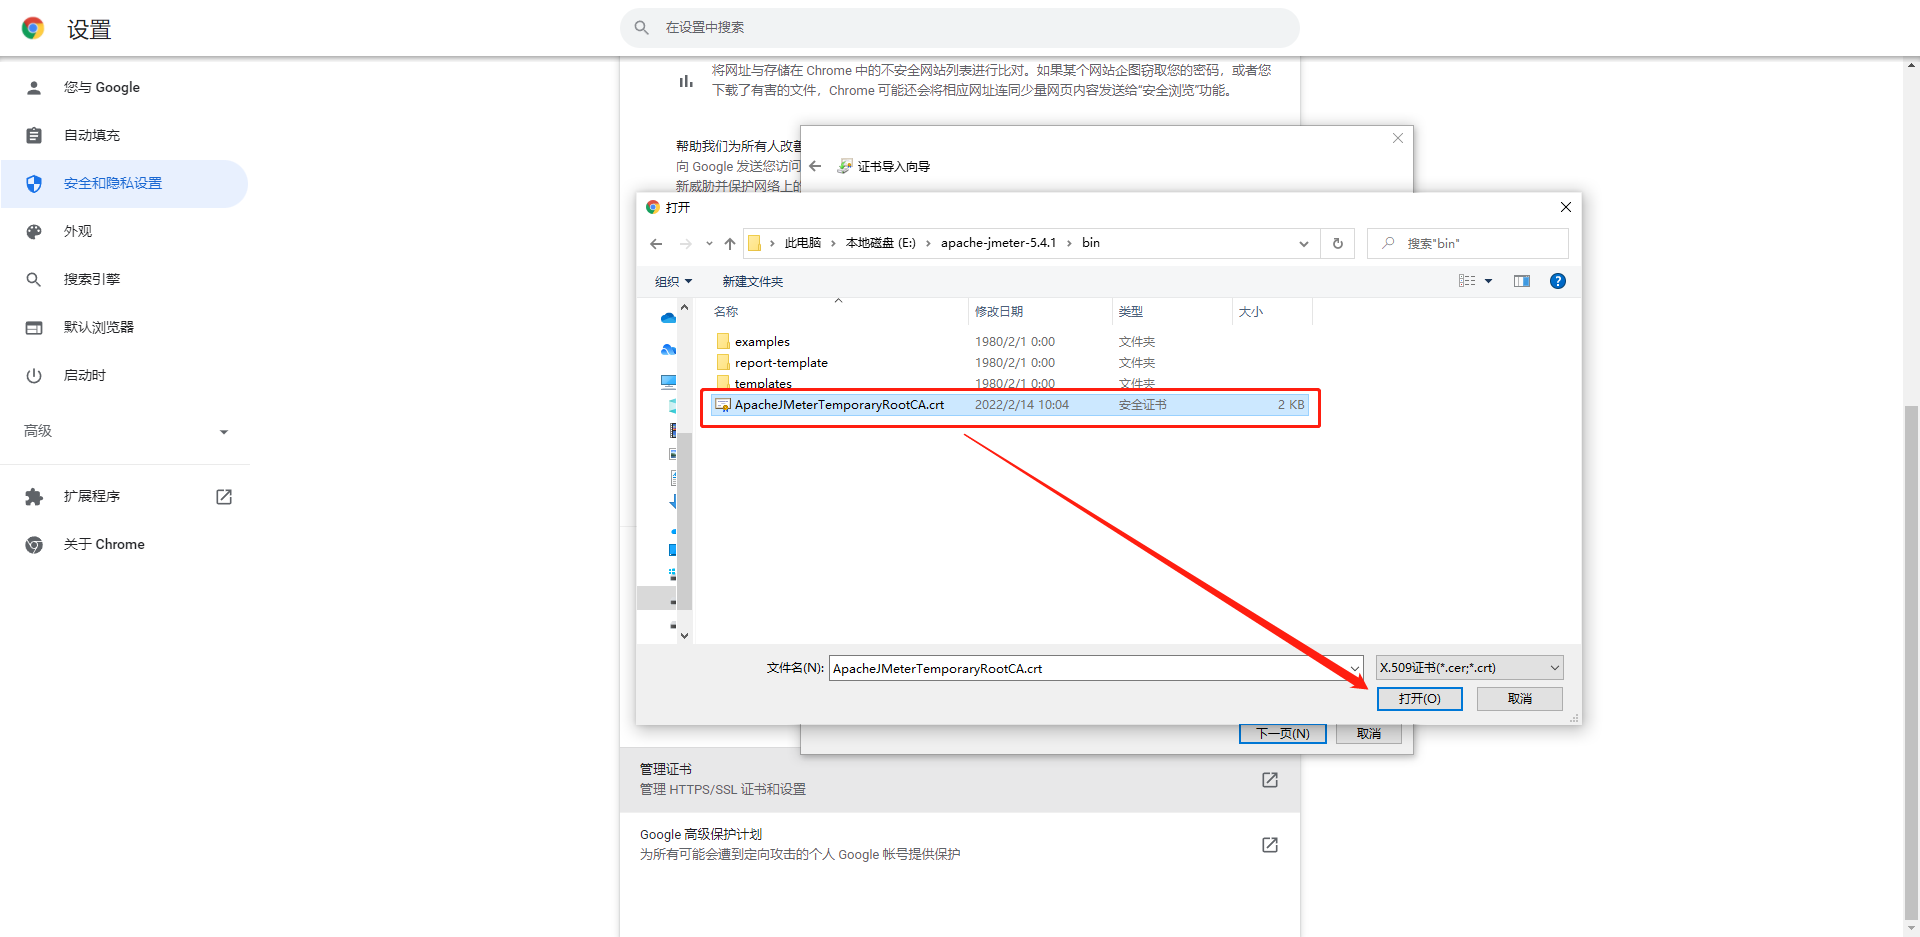Click the 搜索"bin" search box
Viewport: 1920px width, 937px height.
point(1468,244)
